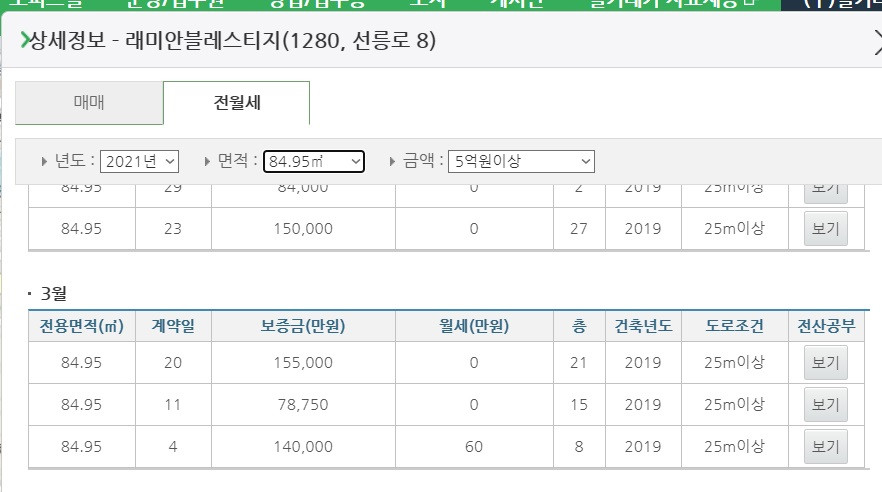The image size is (882, 492).
Task: Click 보기 for the 155,000 deposit row
Action: 825,363
